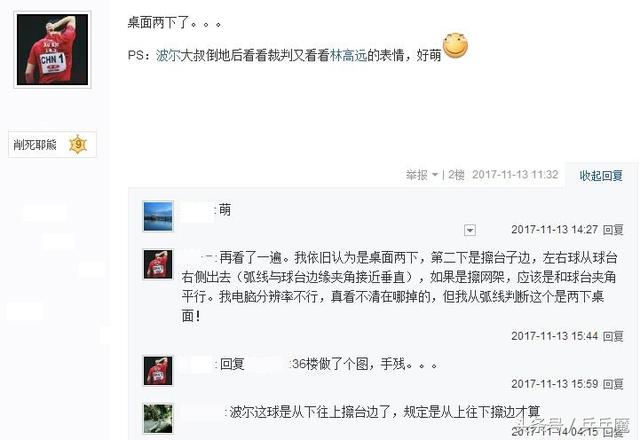Image resolution: width=640 pixels, height=440 pixels.
Task: Reply to the 14:27 comment
Action: [613, 230]
